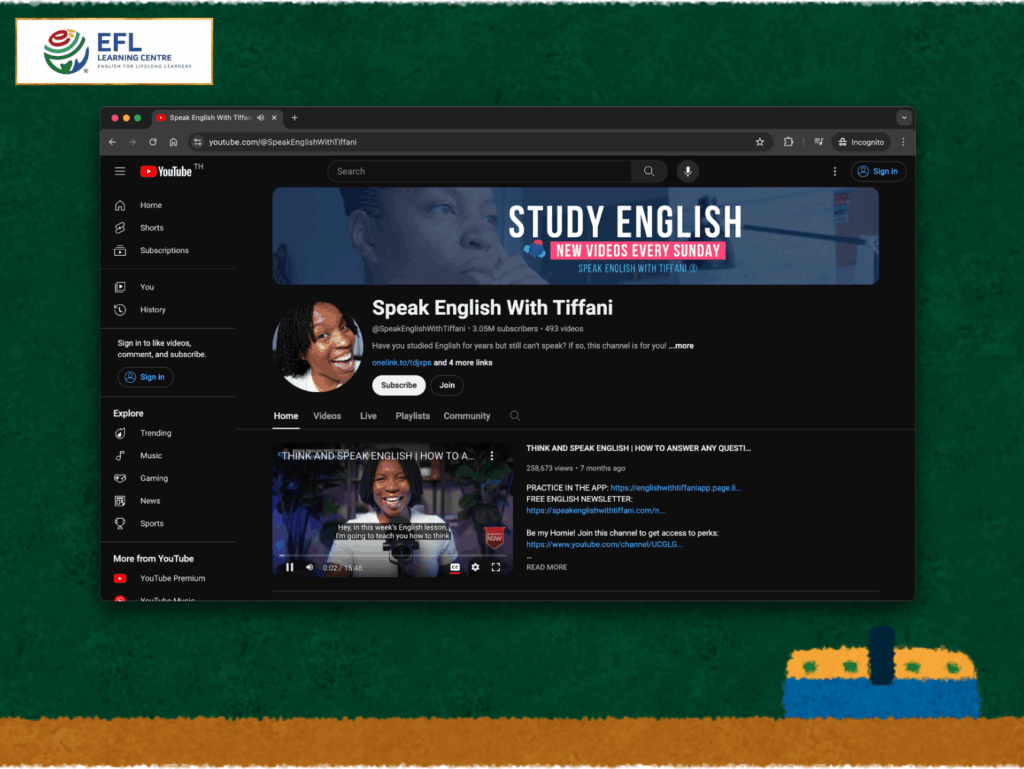View site information icon in address bar

coord(198,142)
